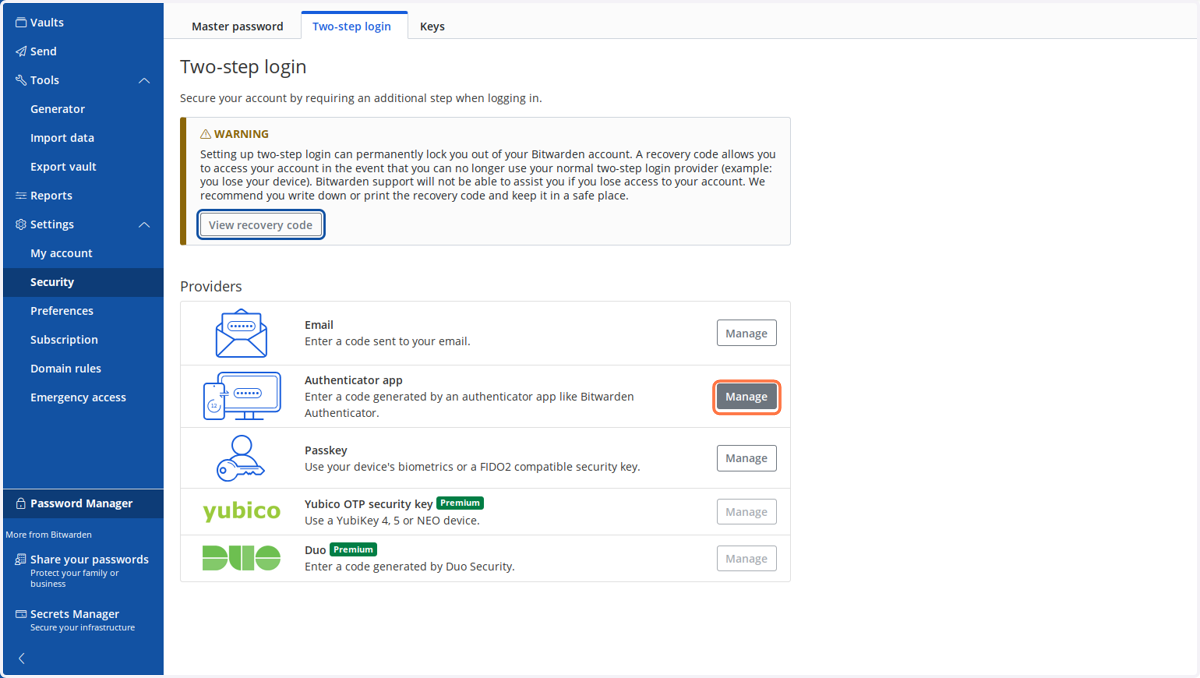
Task: Select the Send paper-plane icon
Action: [21, 51]
